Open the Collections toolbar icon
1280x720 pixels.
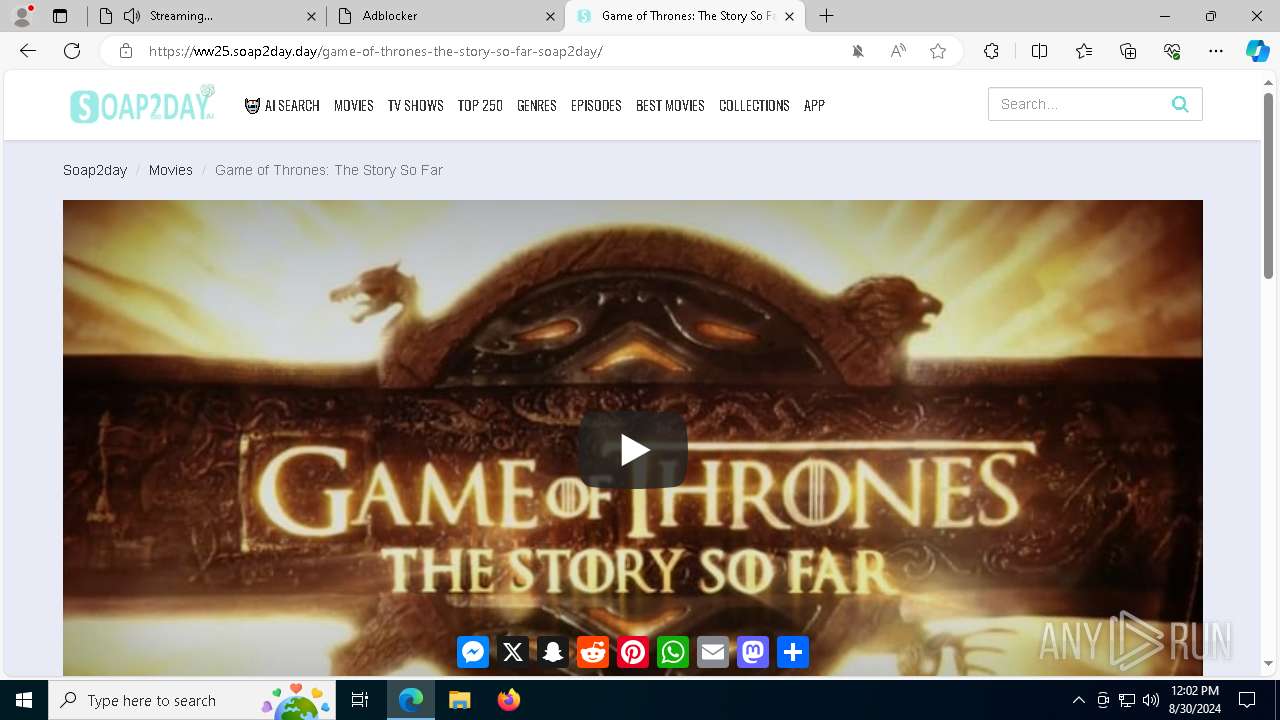point(1128,51)
